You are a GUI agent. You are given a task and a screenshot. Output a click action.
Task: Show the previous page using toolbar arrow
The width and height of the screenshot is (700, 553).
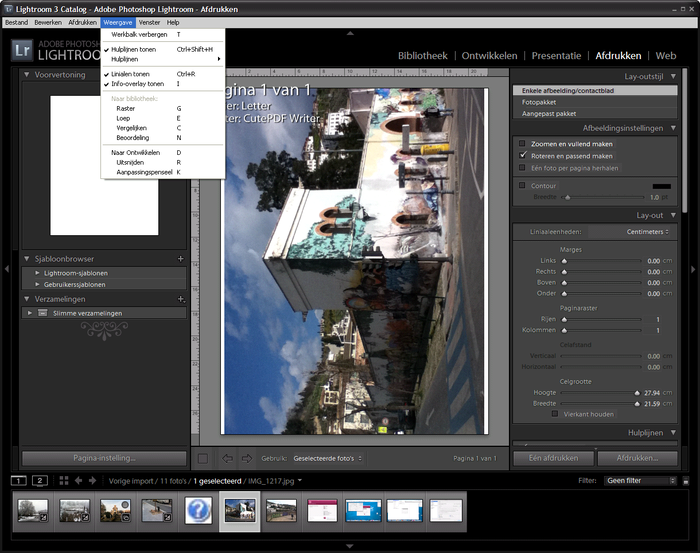[x=226, y=458]
